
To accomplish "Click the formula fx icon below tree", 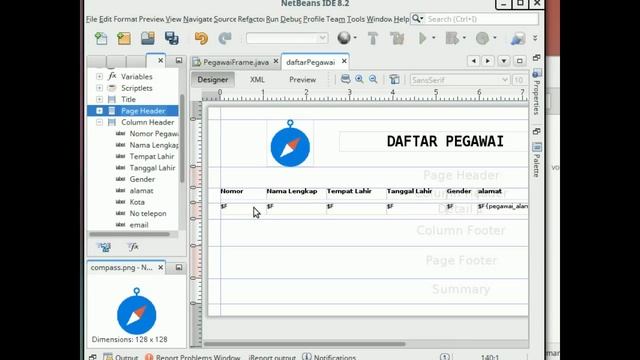I will point(133,247).
